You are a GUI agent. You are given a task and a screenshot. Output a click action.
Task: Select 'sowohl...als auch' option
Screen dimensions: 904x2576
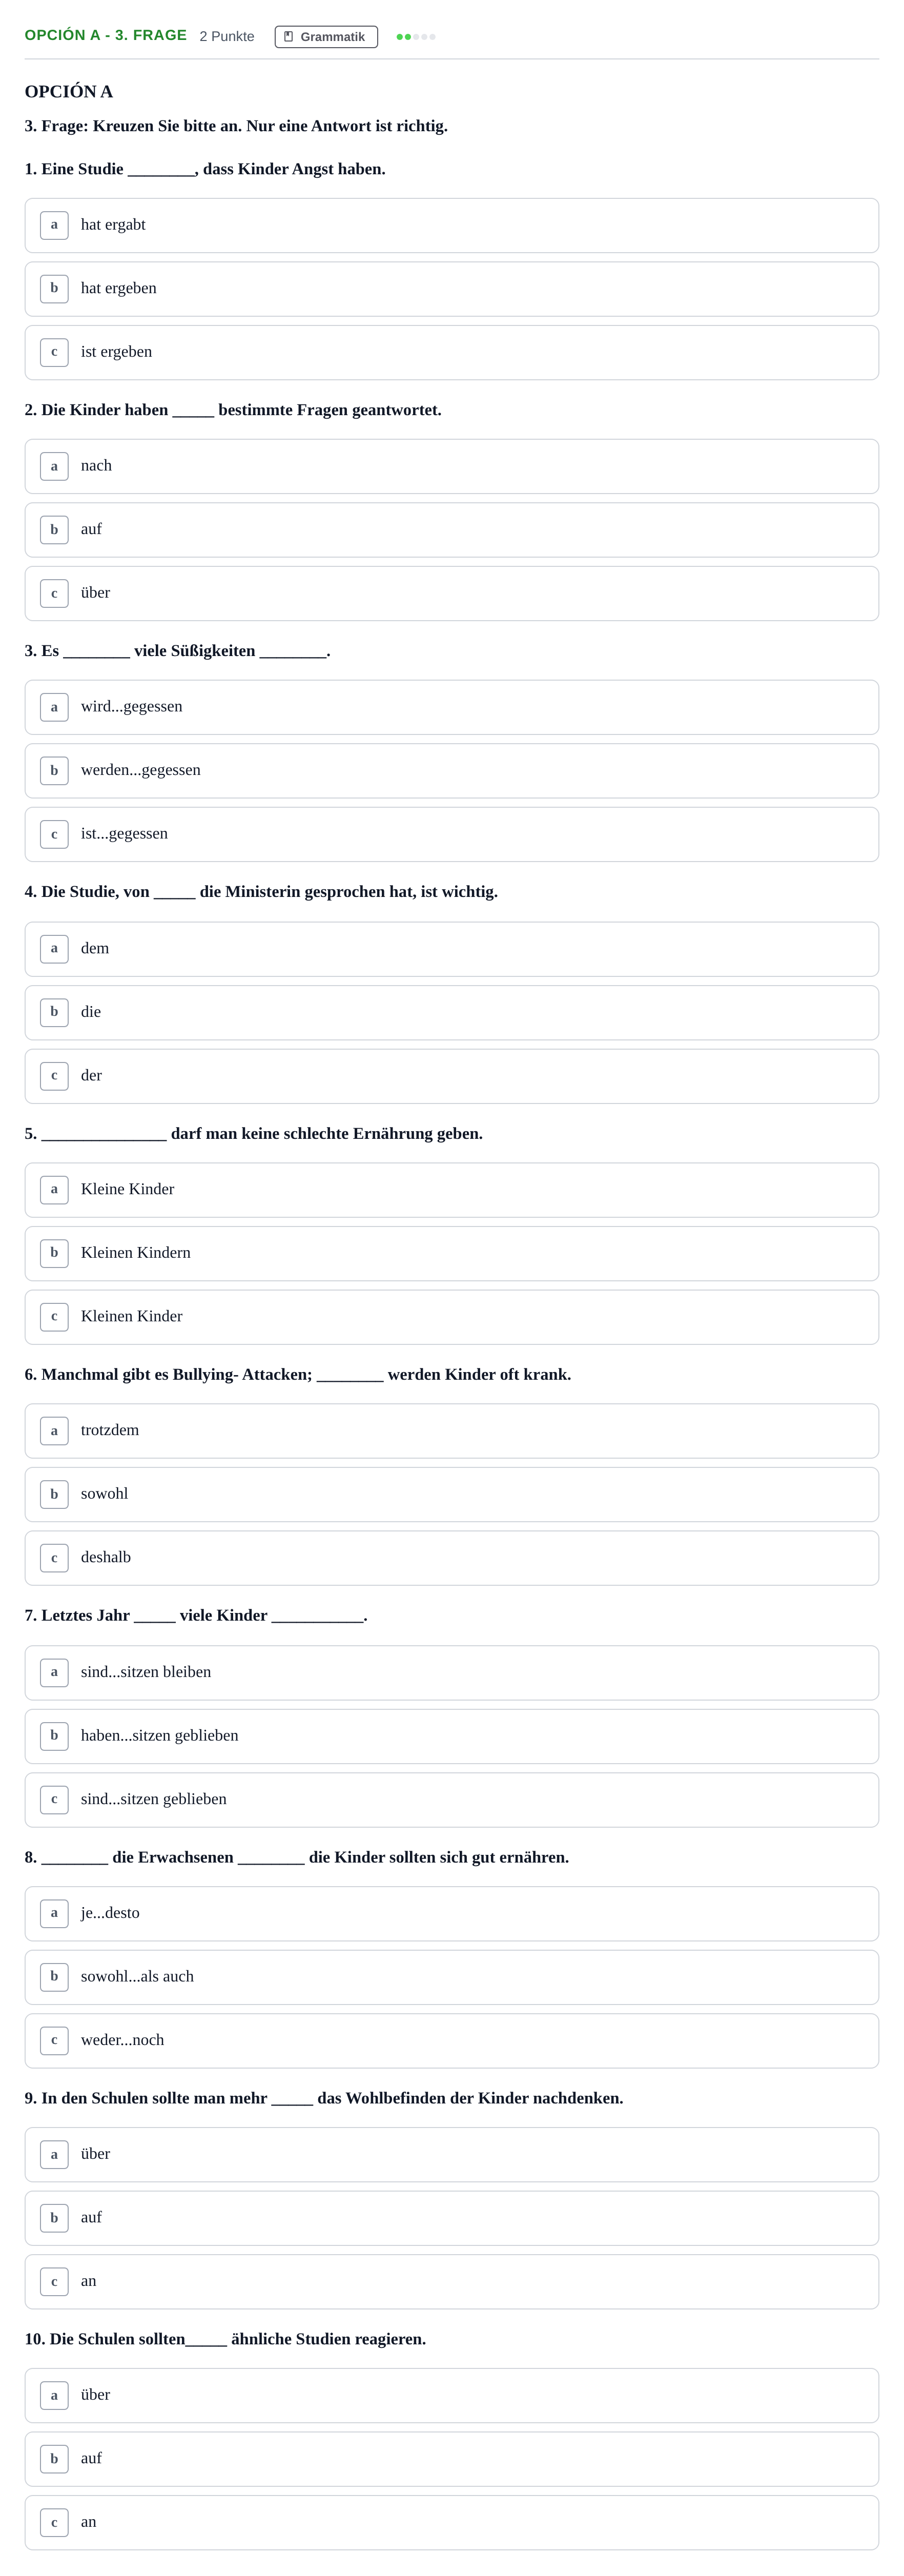point(452,1977)
